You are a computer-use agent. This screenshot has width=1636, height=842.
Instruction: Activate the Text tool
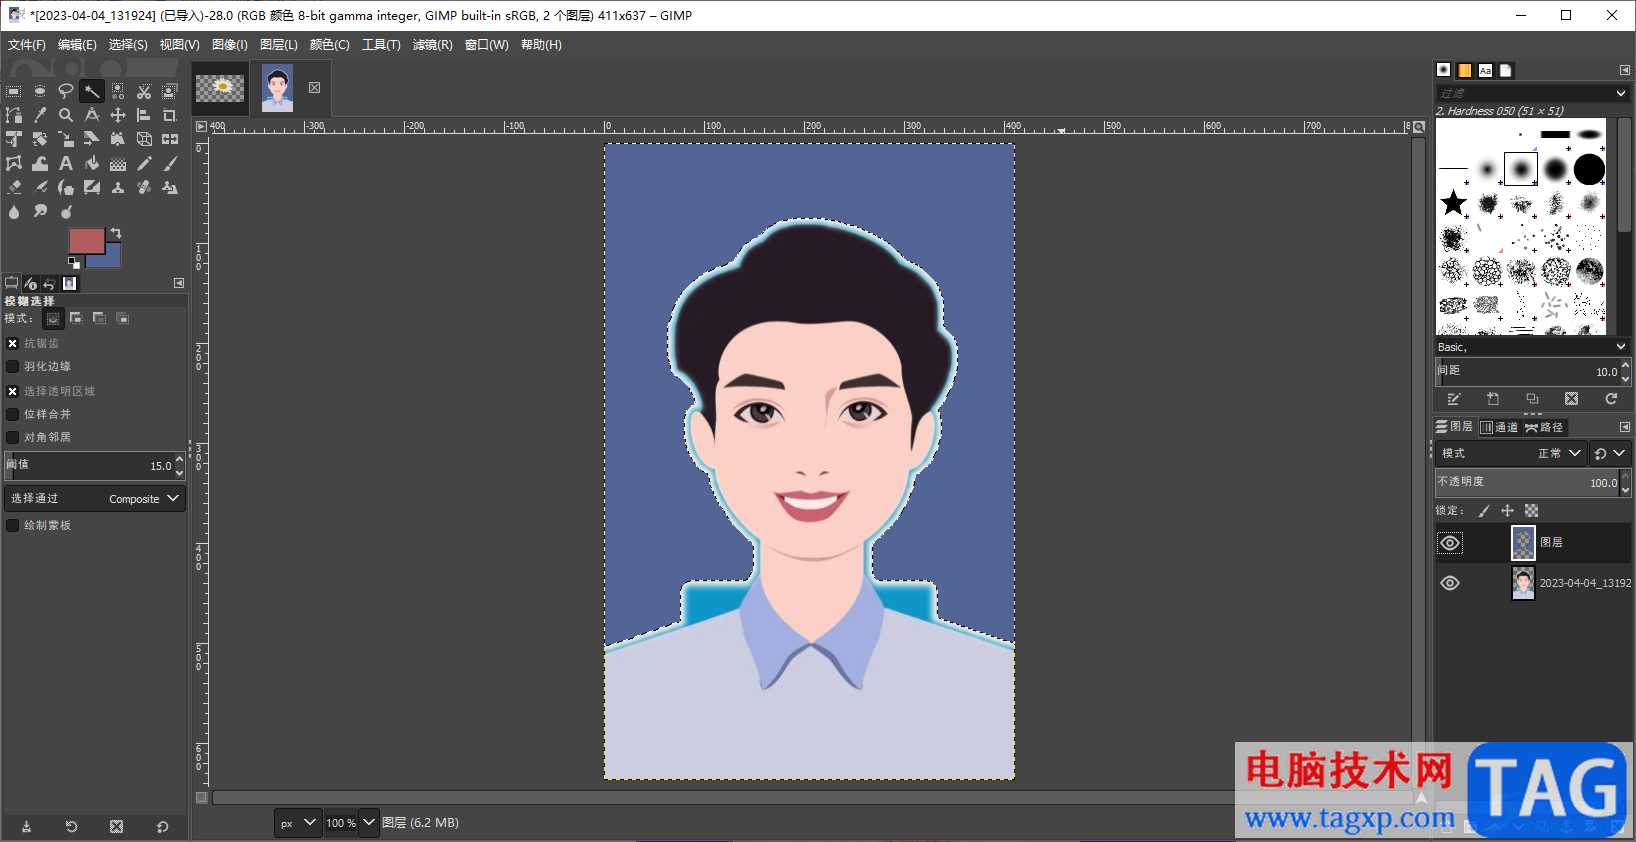[x=66, y=163]
